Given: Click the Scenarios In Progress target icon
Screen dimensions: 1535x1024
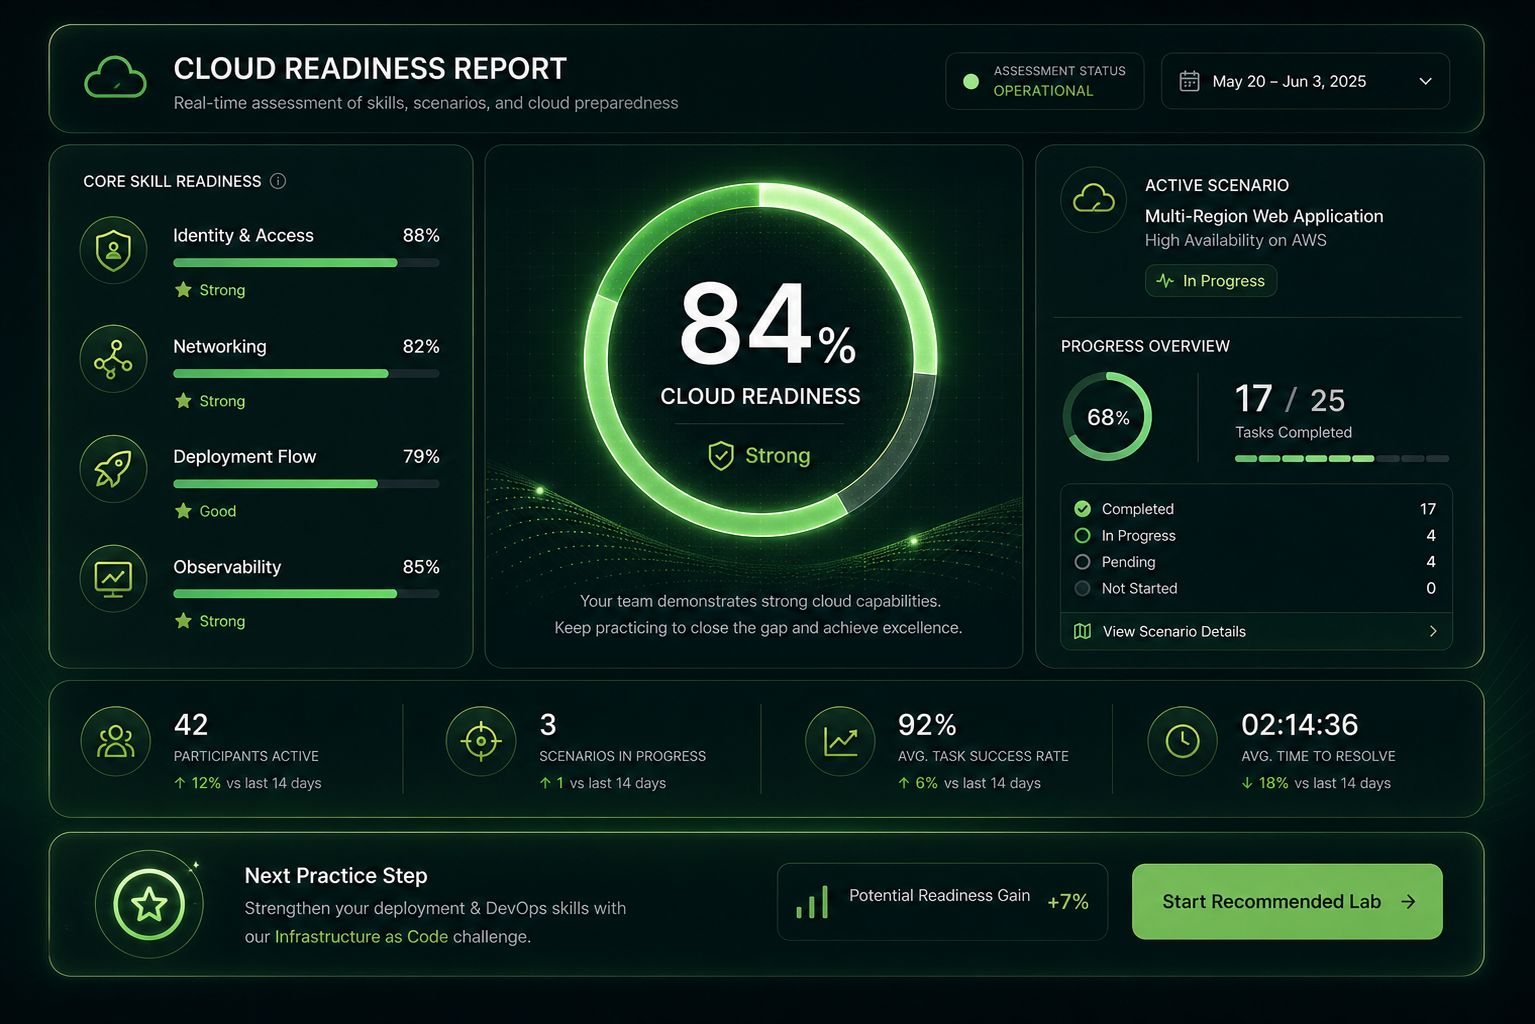Looking at the screenshot, I should (481, 741).
